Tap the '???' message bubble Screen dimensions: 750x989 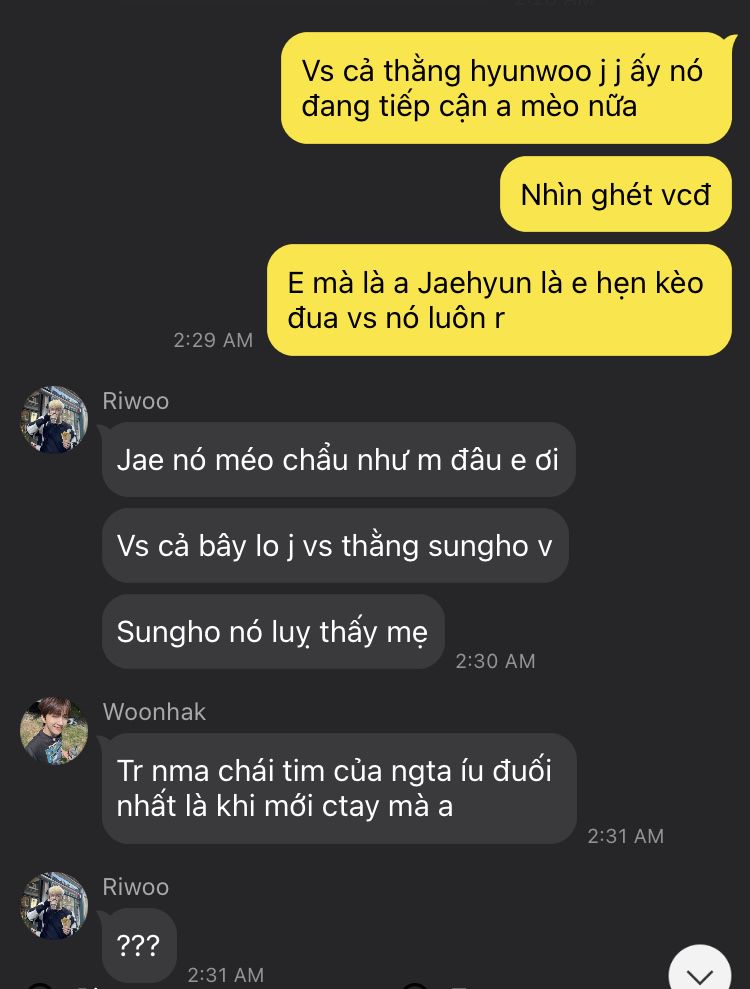[139, 945]
